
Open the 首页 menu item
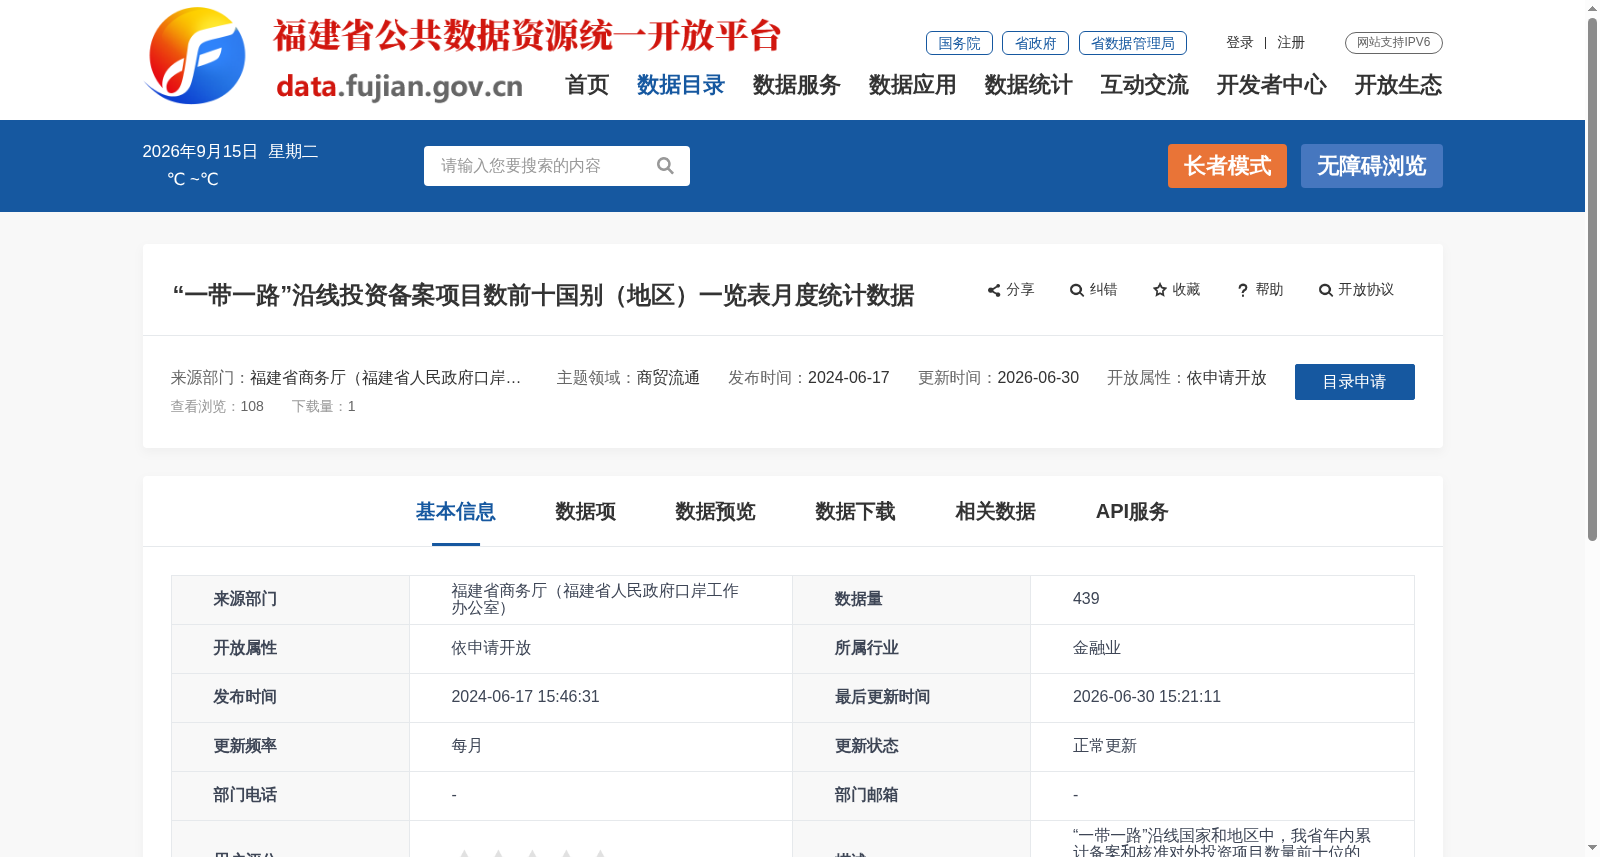[587, 85]
